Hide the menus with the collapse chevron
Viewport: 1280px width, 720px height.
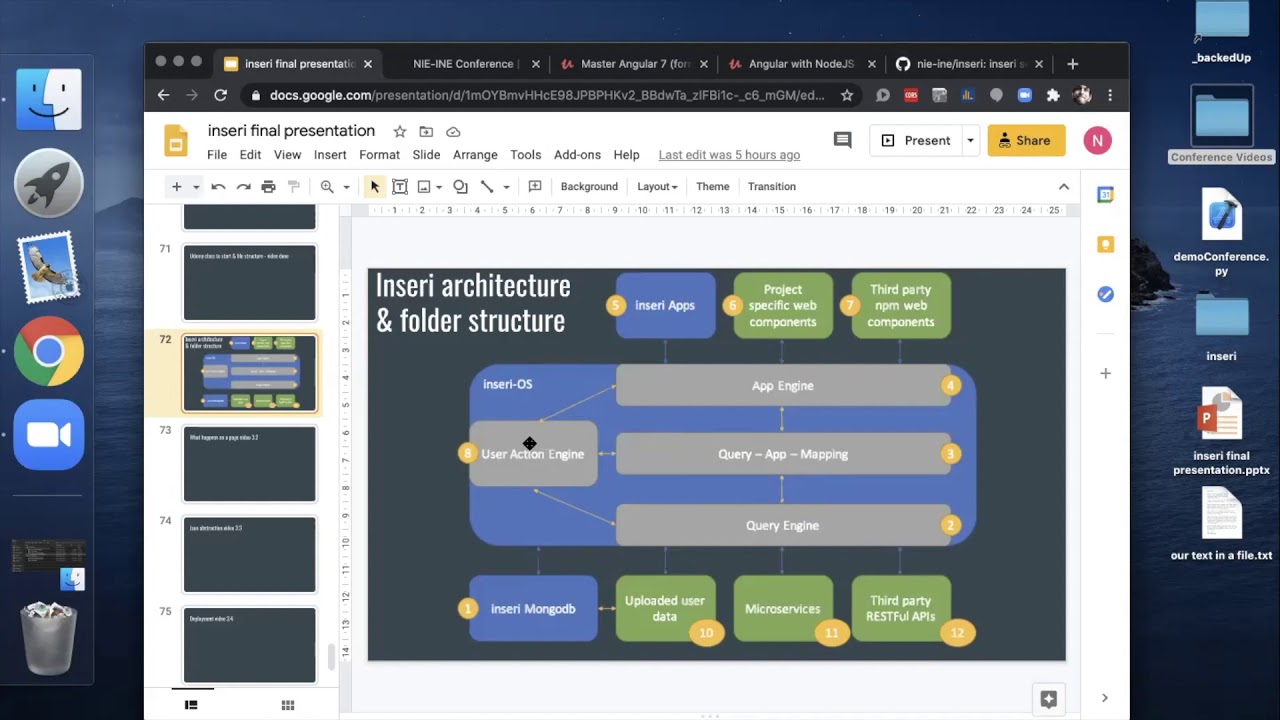click(x=1064, y=187)
